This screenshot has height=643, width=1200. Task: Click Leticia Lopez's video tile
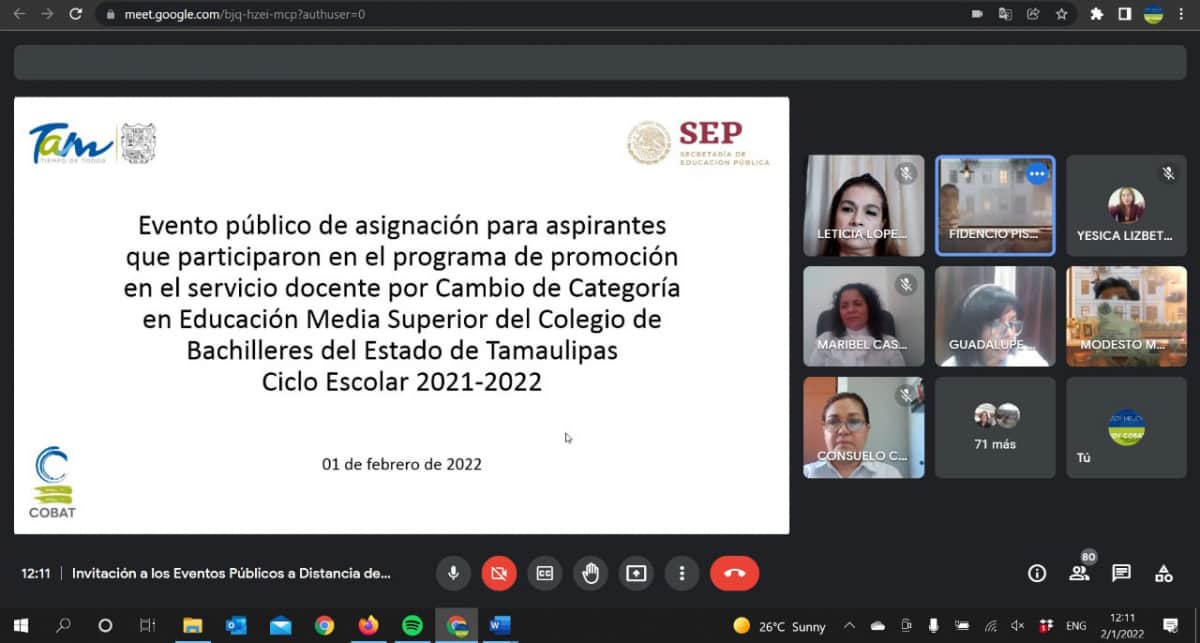pos(863,205)
